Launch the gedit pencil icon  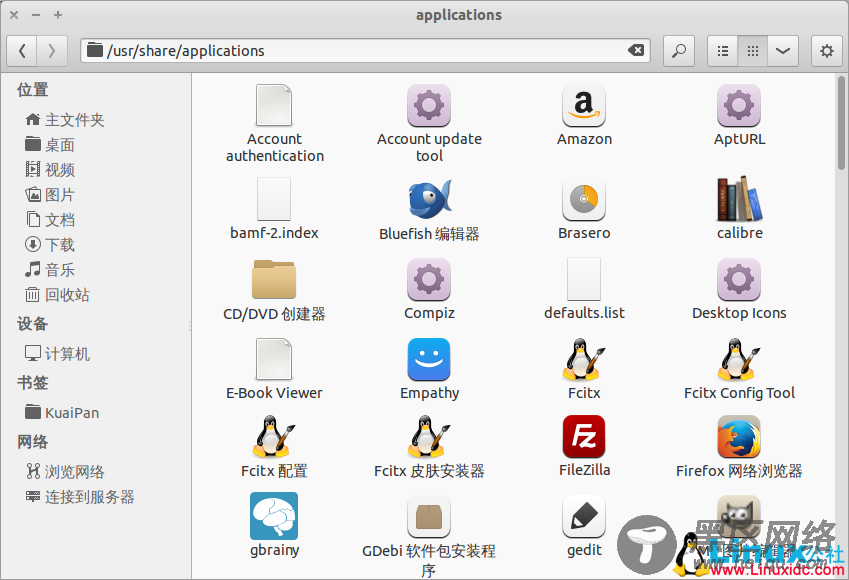pyautogui.click(x=584, y=516)
